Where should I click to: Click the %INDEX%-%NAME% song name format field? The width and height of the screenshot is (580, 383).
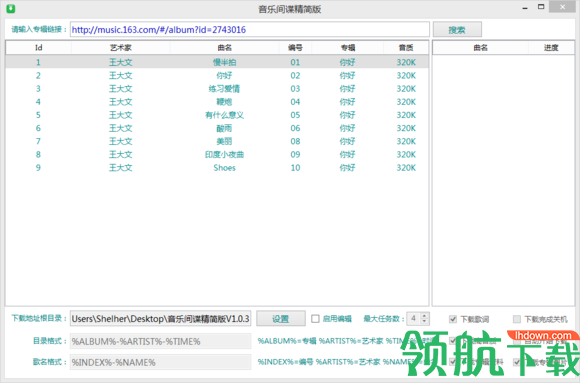pos(161,362)
